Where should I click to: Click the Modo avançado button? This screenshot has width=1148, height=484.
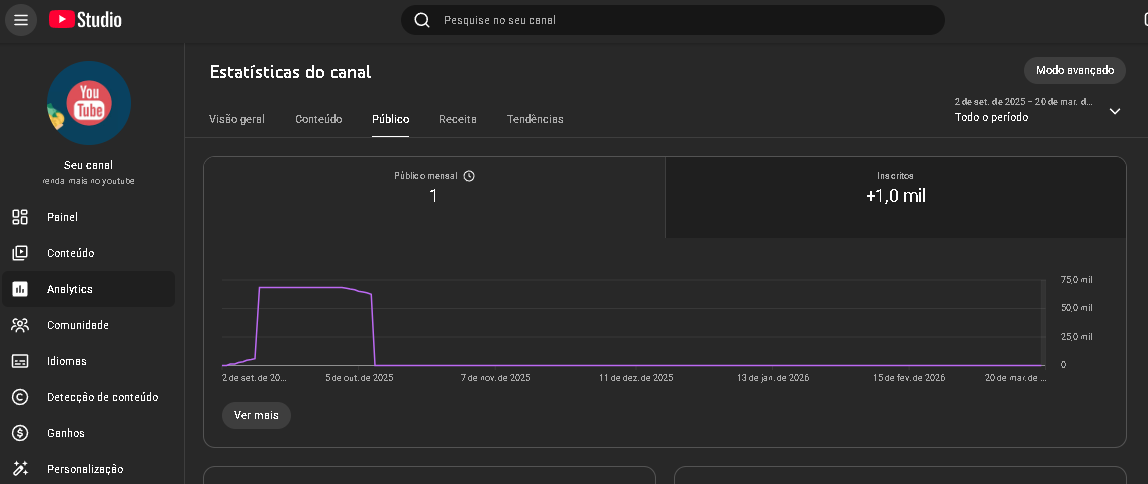coord(1075,71)
